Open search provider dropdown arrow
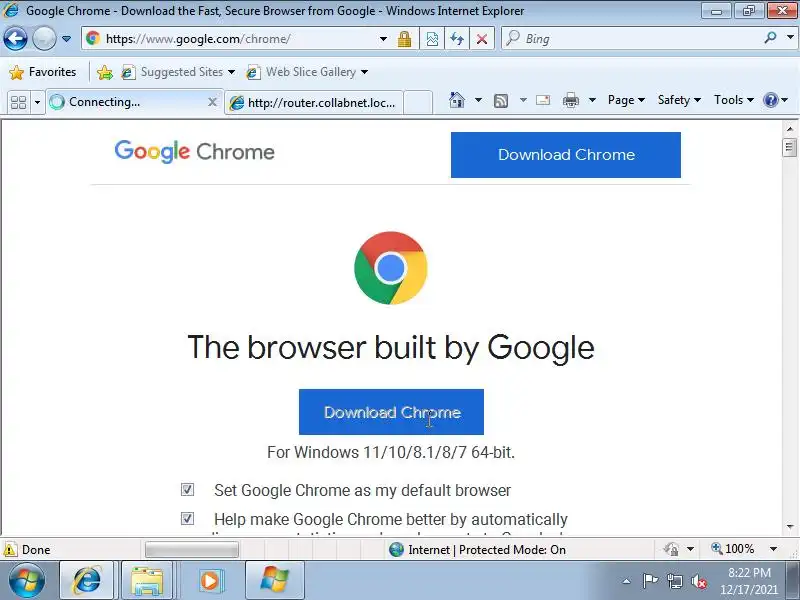 (x=790, y=37)
